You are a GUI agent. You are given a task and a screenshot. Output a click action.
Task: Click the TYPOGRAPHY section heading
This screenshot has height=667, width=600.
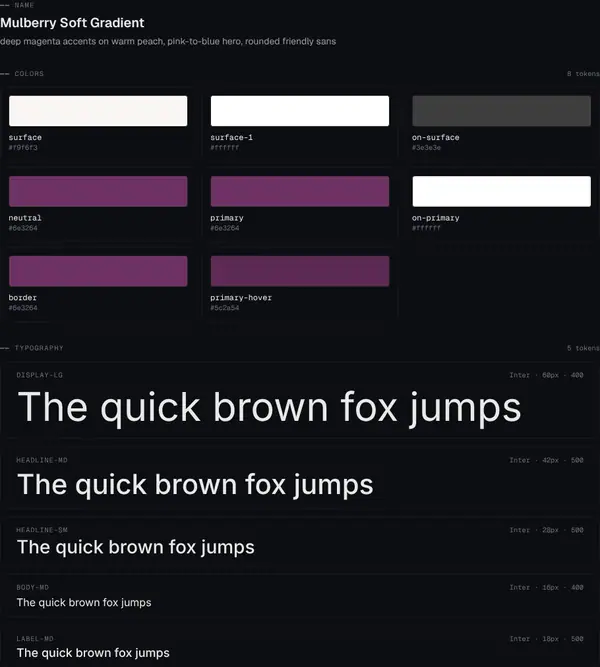[39, 348]
